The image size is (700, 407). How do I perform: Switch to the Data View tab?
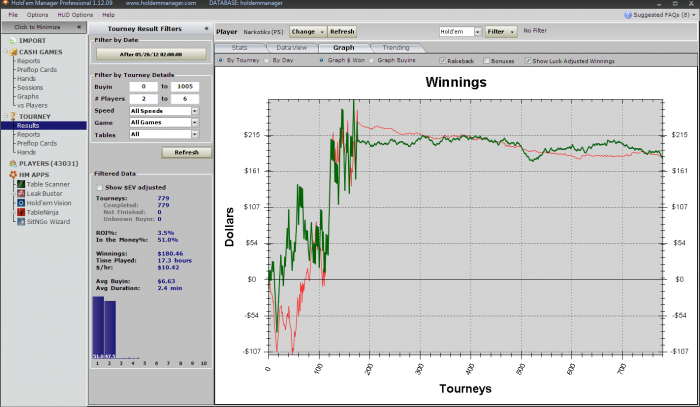(292, 47)
